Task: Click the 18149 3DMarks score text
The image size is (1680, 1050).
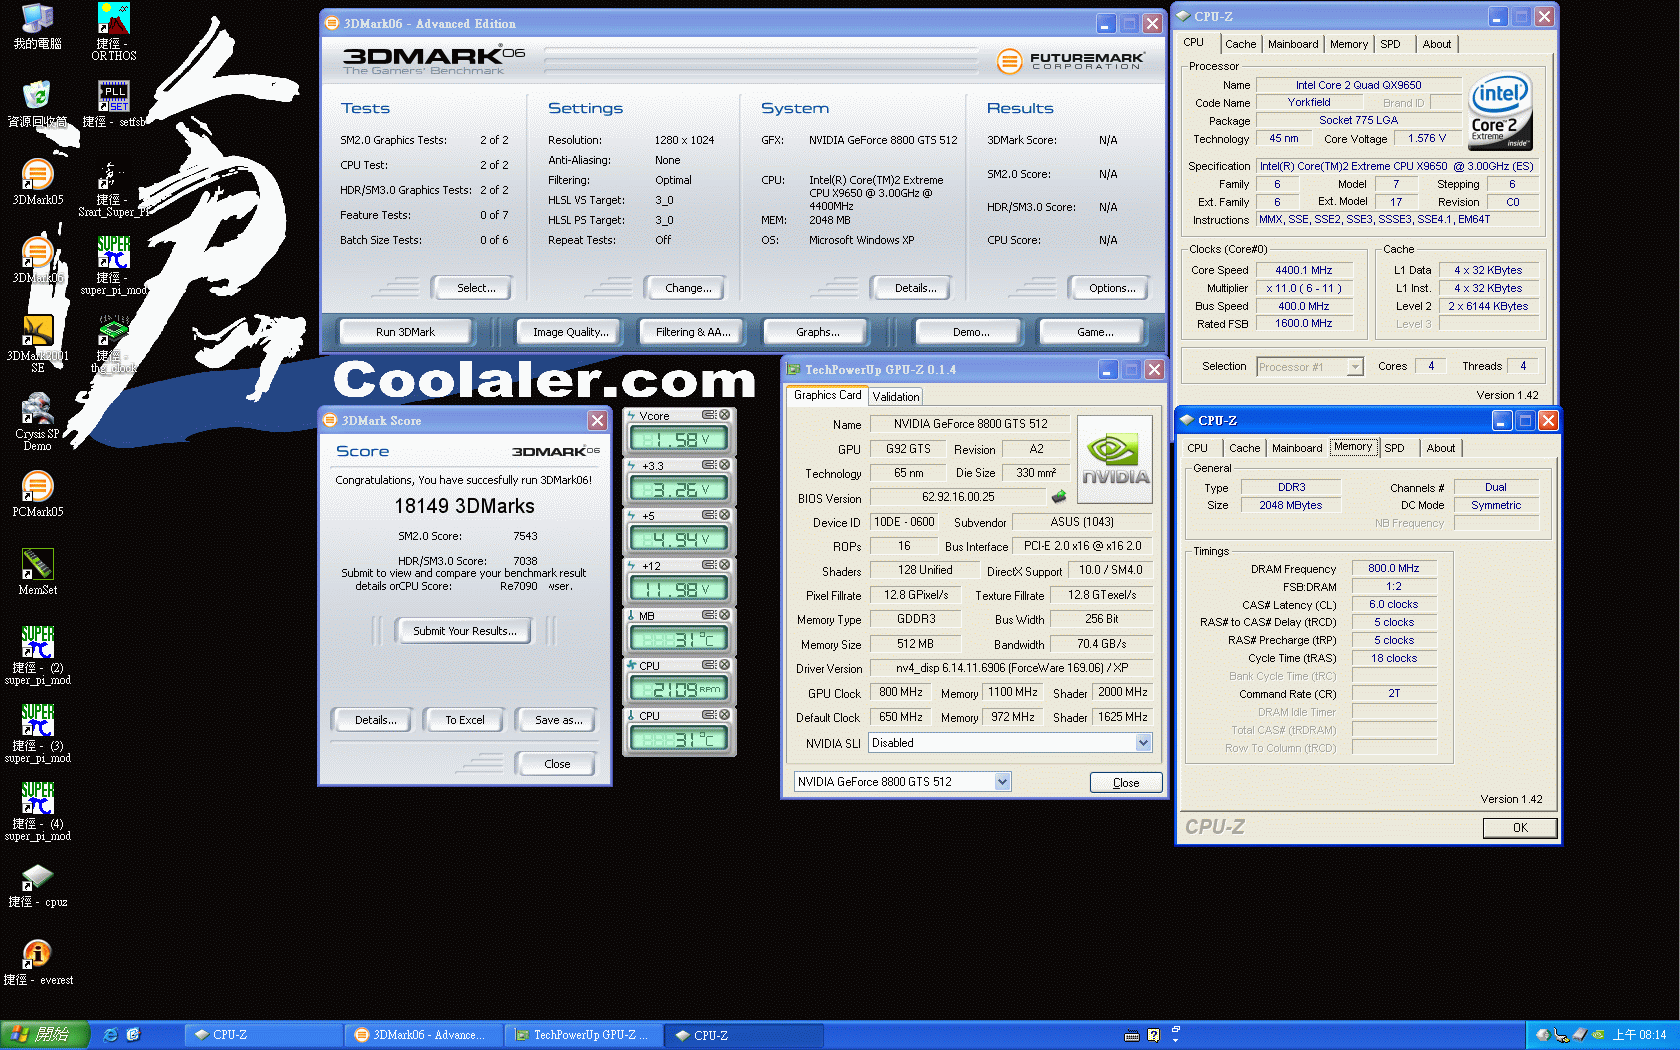Action: pos(464,506)
